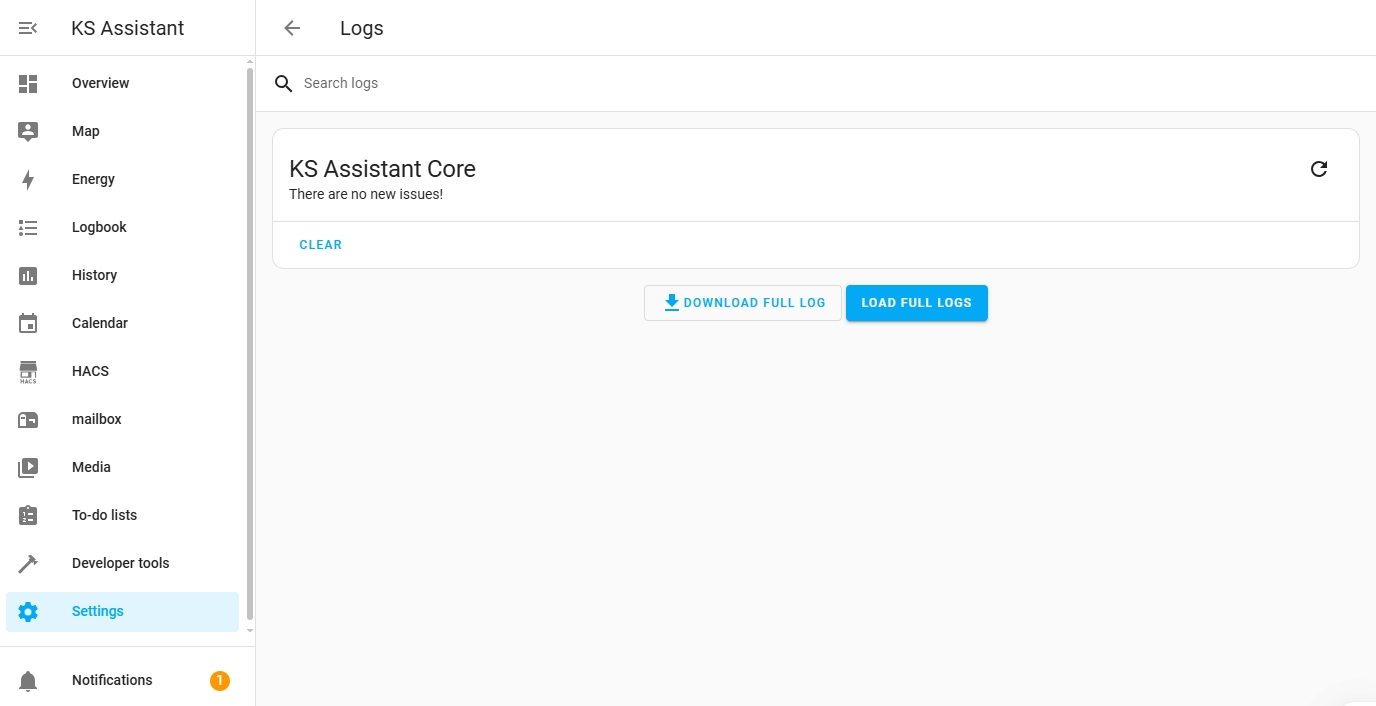Select the Map sidebar icon
1376x706 pixels.
pos(28,131)
